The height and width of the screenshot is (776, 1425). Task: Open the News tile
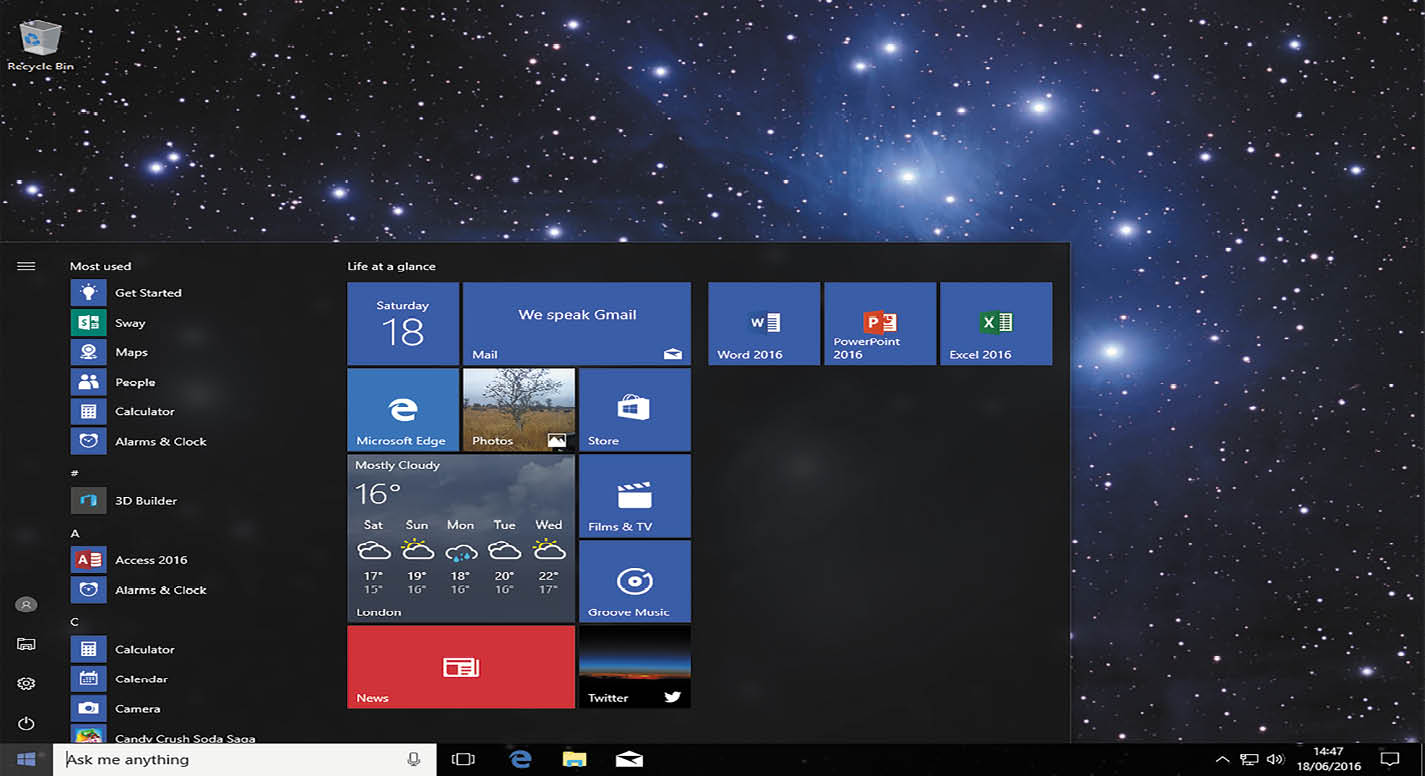click(x=461, y=667)
